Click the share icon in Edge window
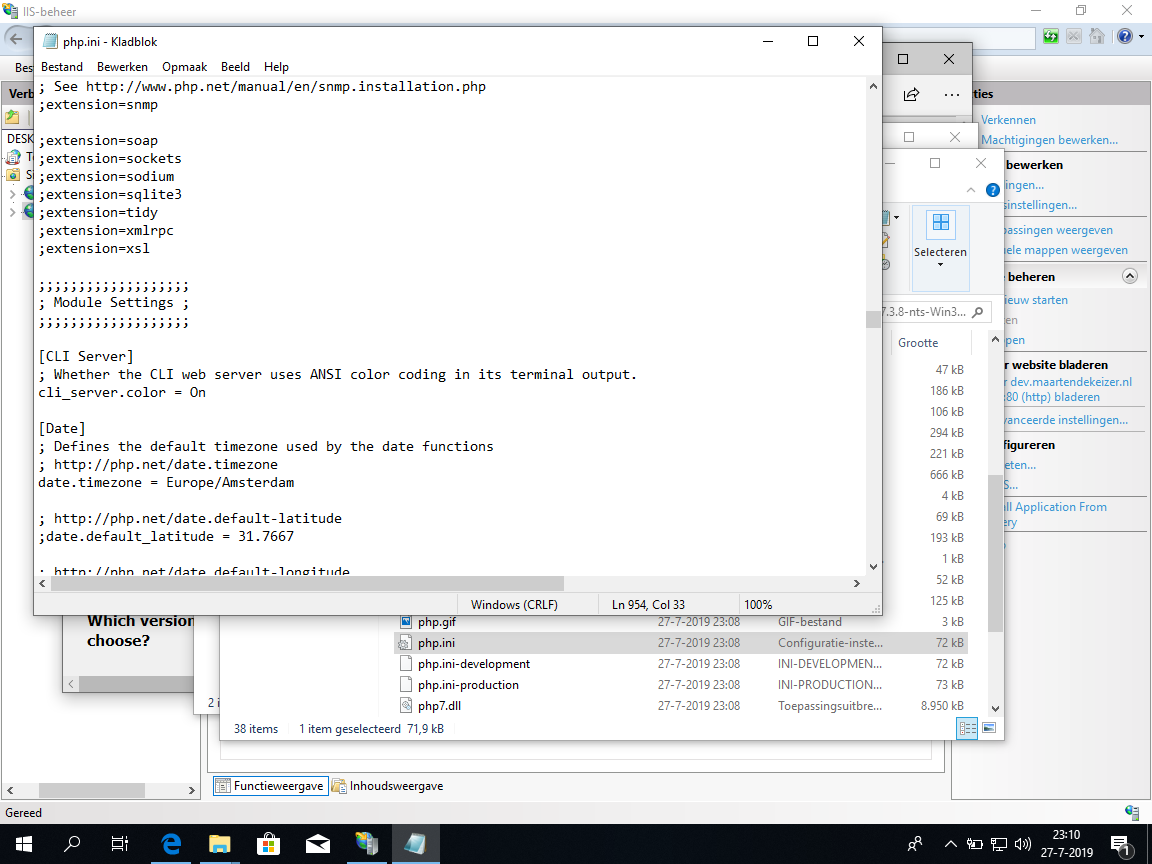1152x864 pixels. coord(911,95)
